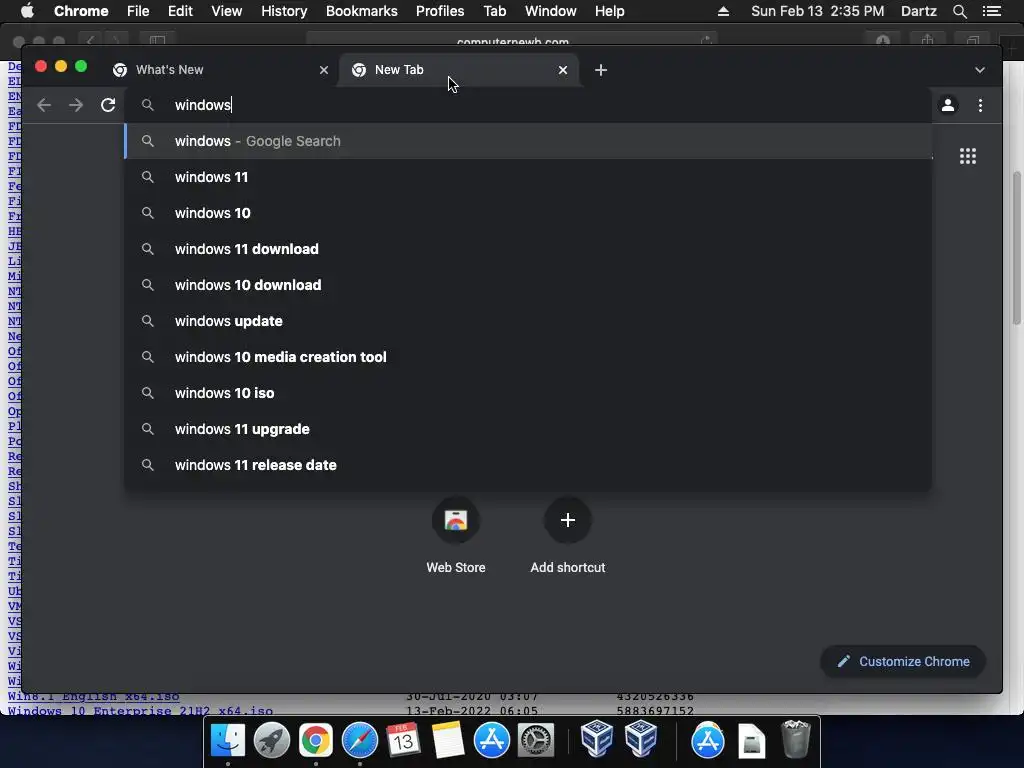The width and height of the screenshot is (1024, 768).
Task: Open the Web Store shortcut
Action: click(x=456, y=520)
